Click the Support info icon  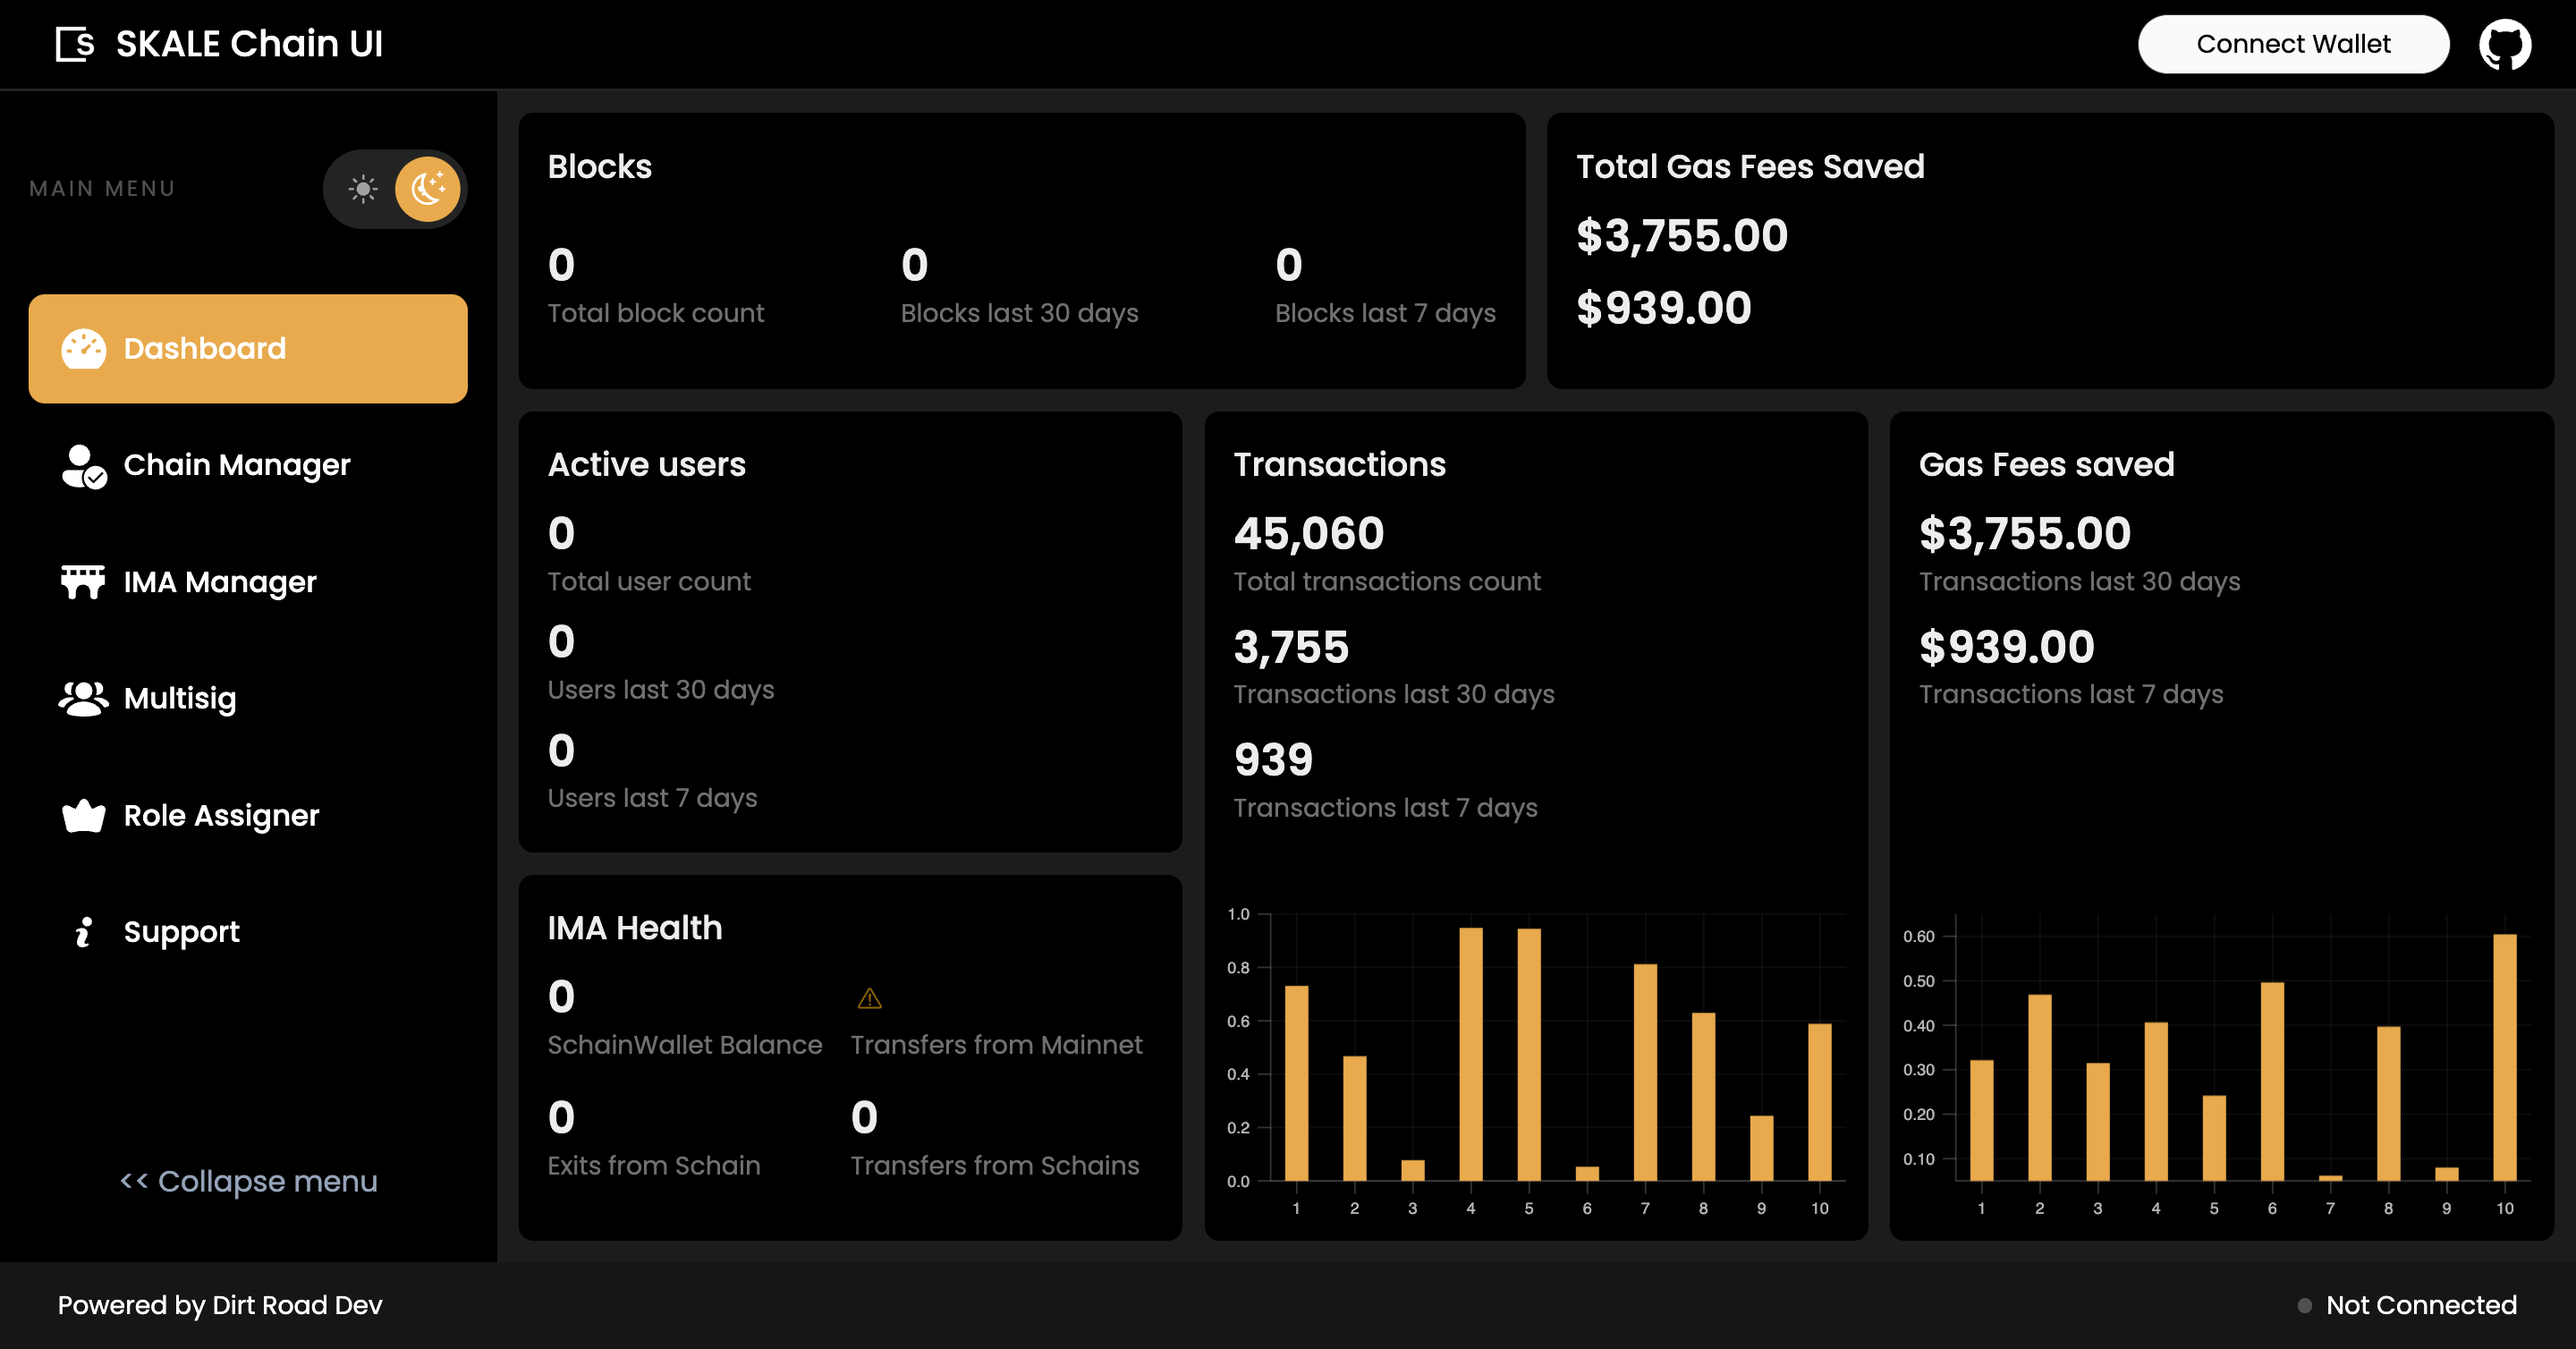click(84, 932)
